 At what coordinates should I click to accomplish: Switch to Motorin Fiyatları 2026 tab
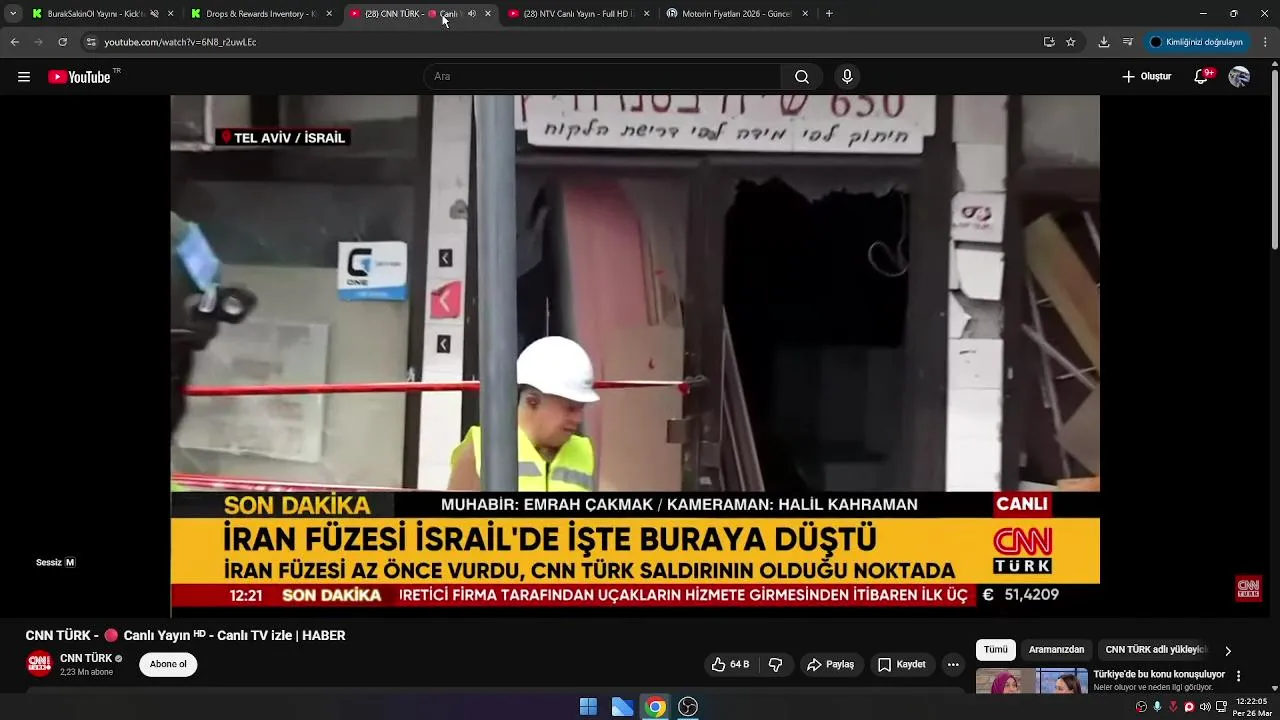coord(737,14)
